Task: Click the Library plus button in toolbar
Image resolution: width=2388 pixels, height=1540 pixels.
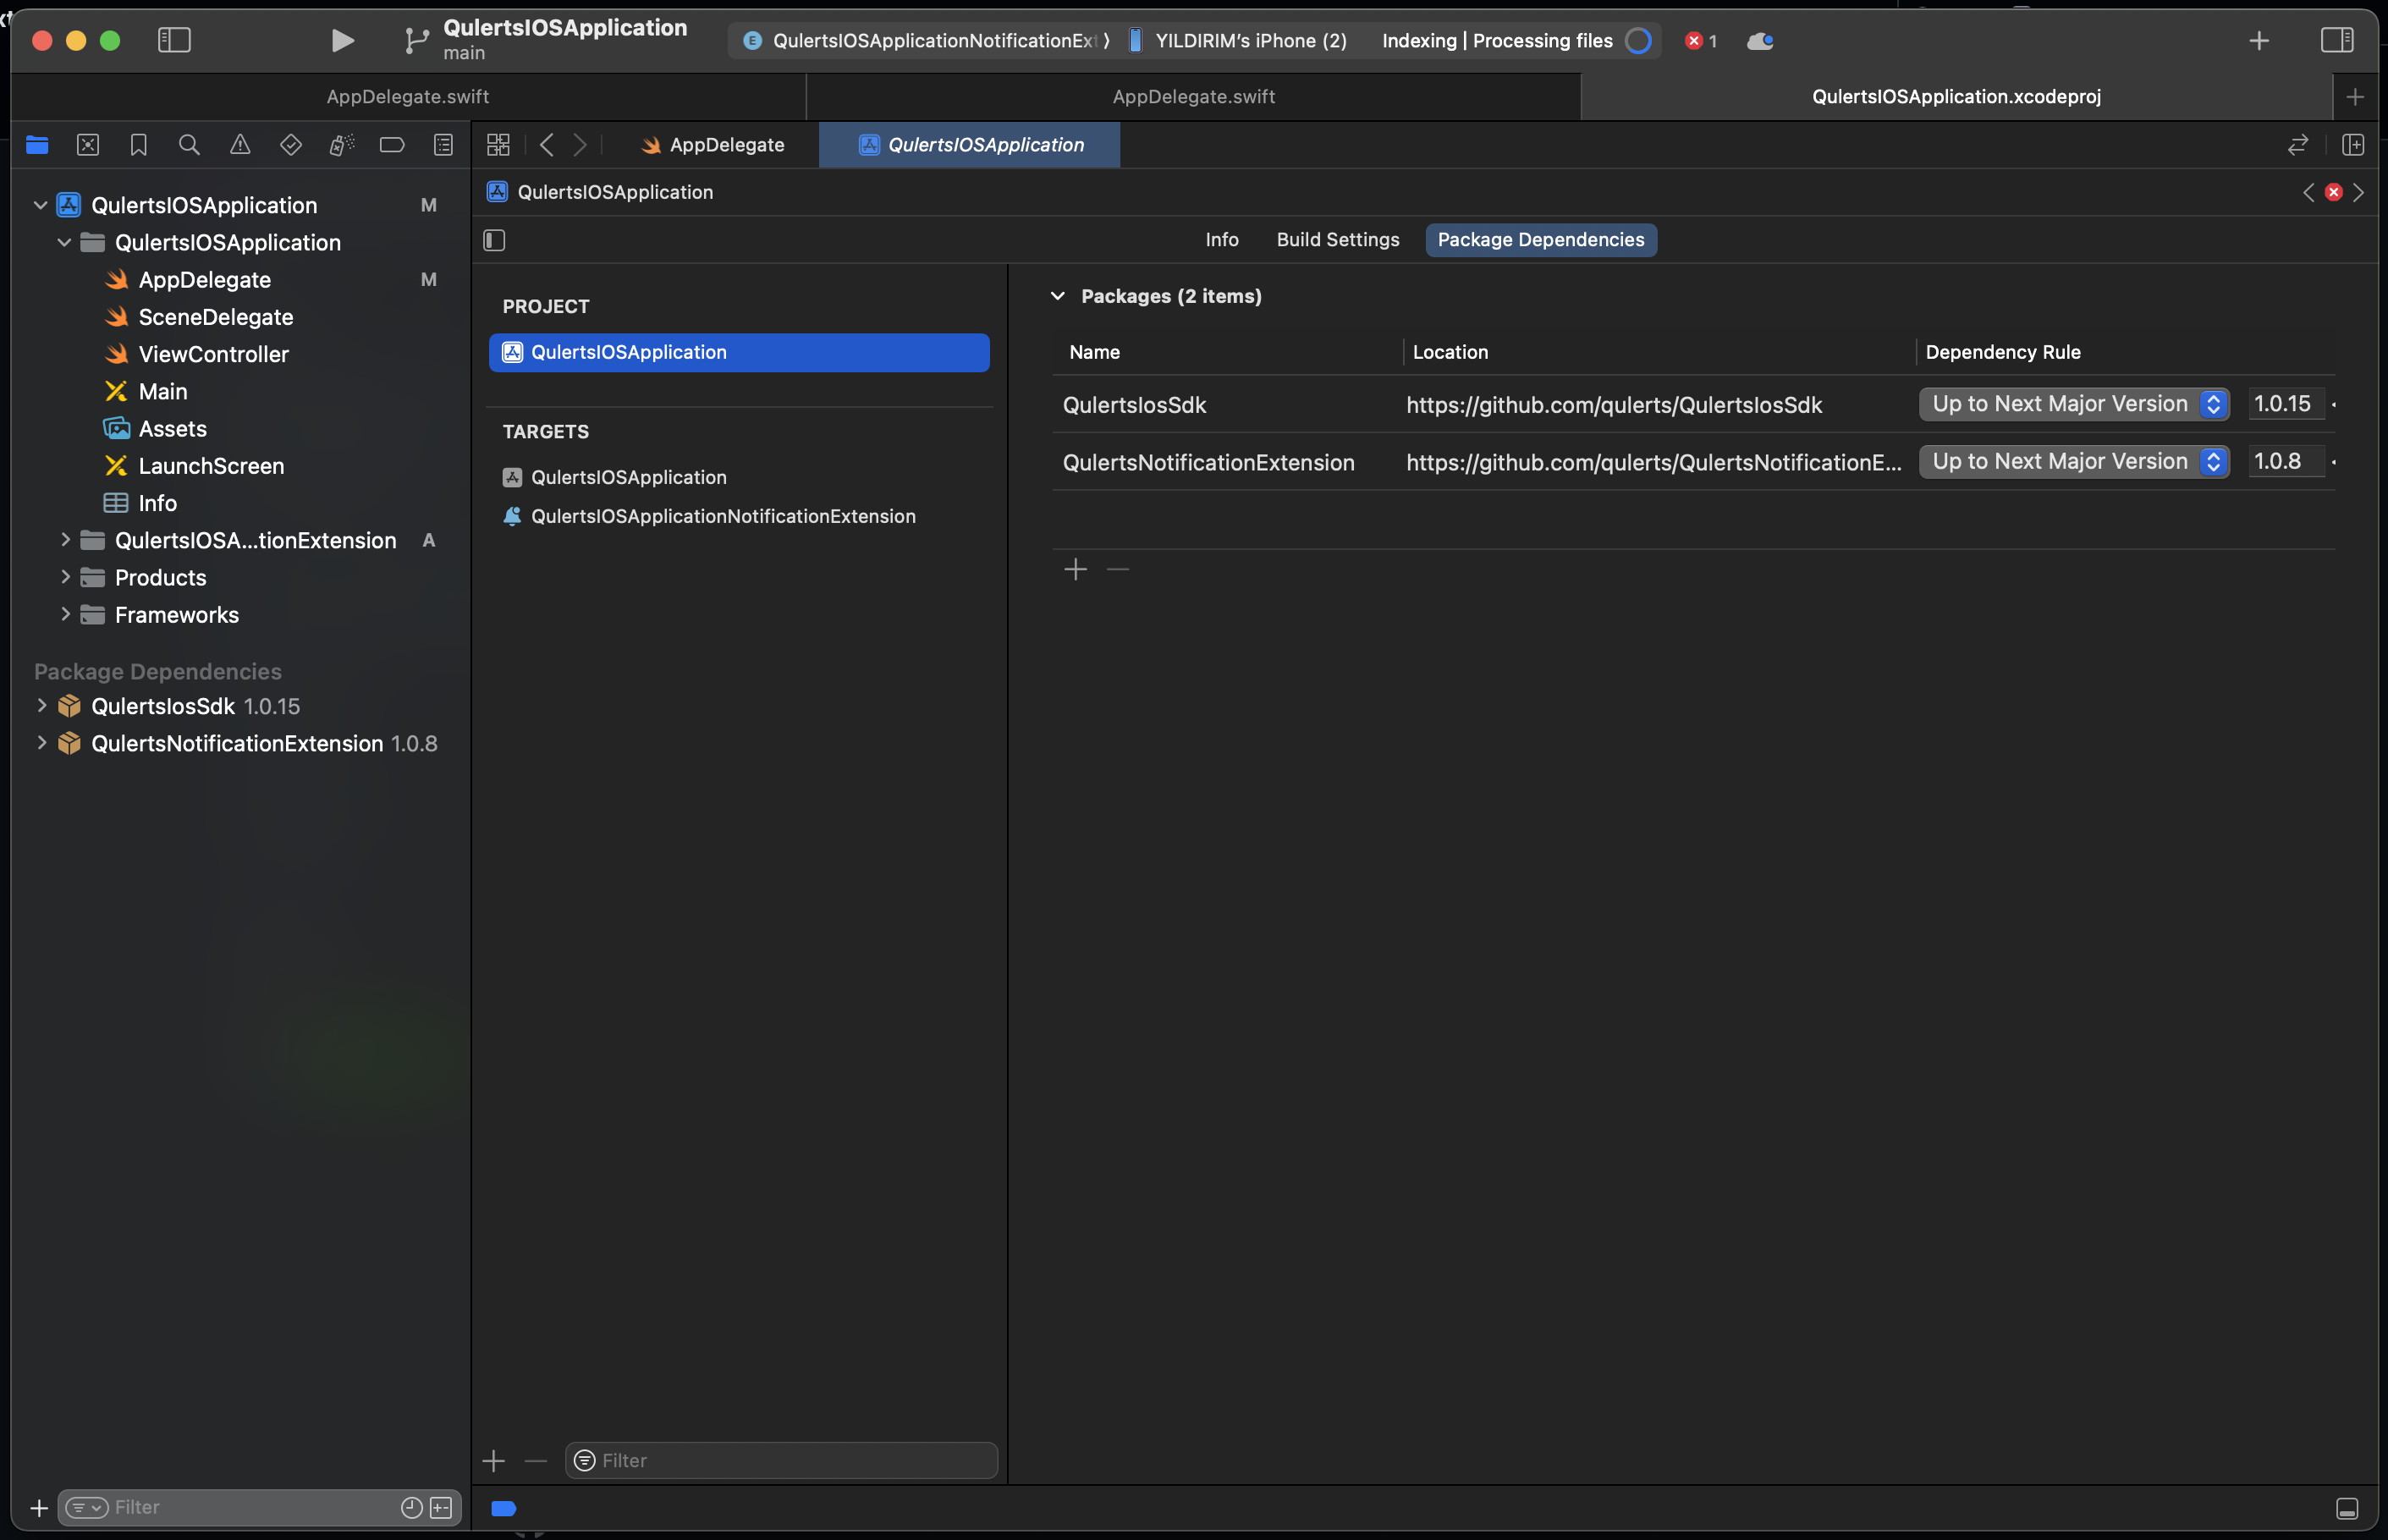Action: tap(2258, 40)
